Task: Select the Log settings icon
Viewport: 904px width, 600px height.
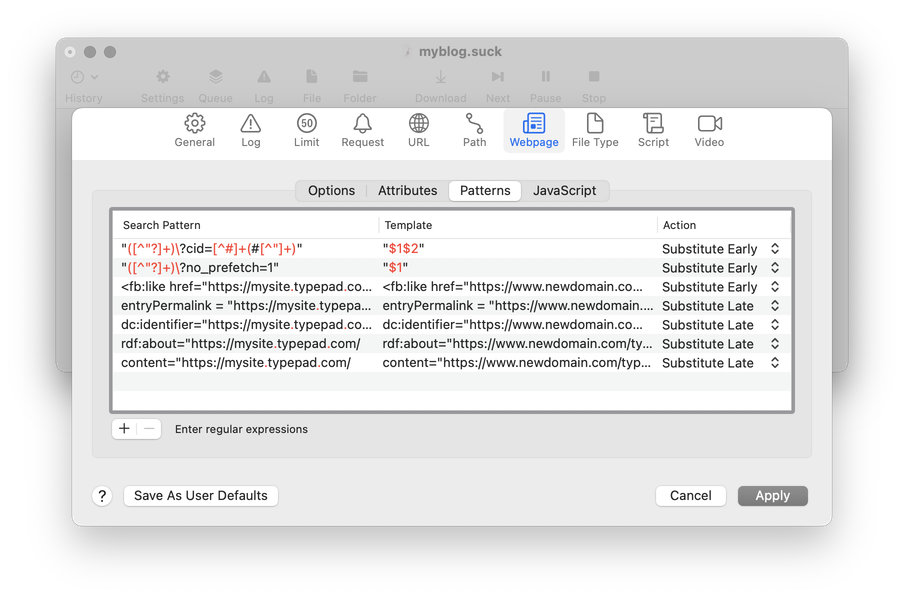Action: (x=250, y=130)
